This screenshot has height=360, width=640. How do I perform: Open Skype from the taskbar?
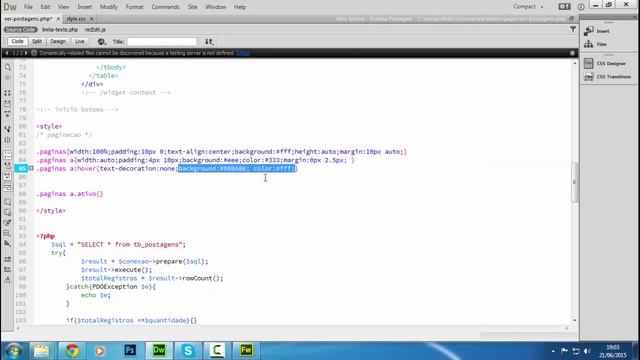[x=188, y=351]
